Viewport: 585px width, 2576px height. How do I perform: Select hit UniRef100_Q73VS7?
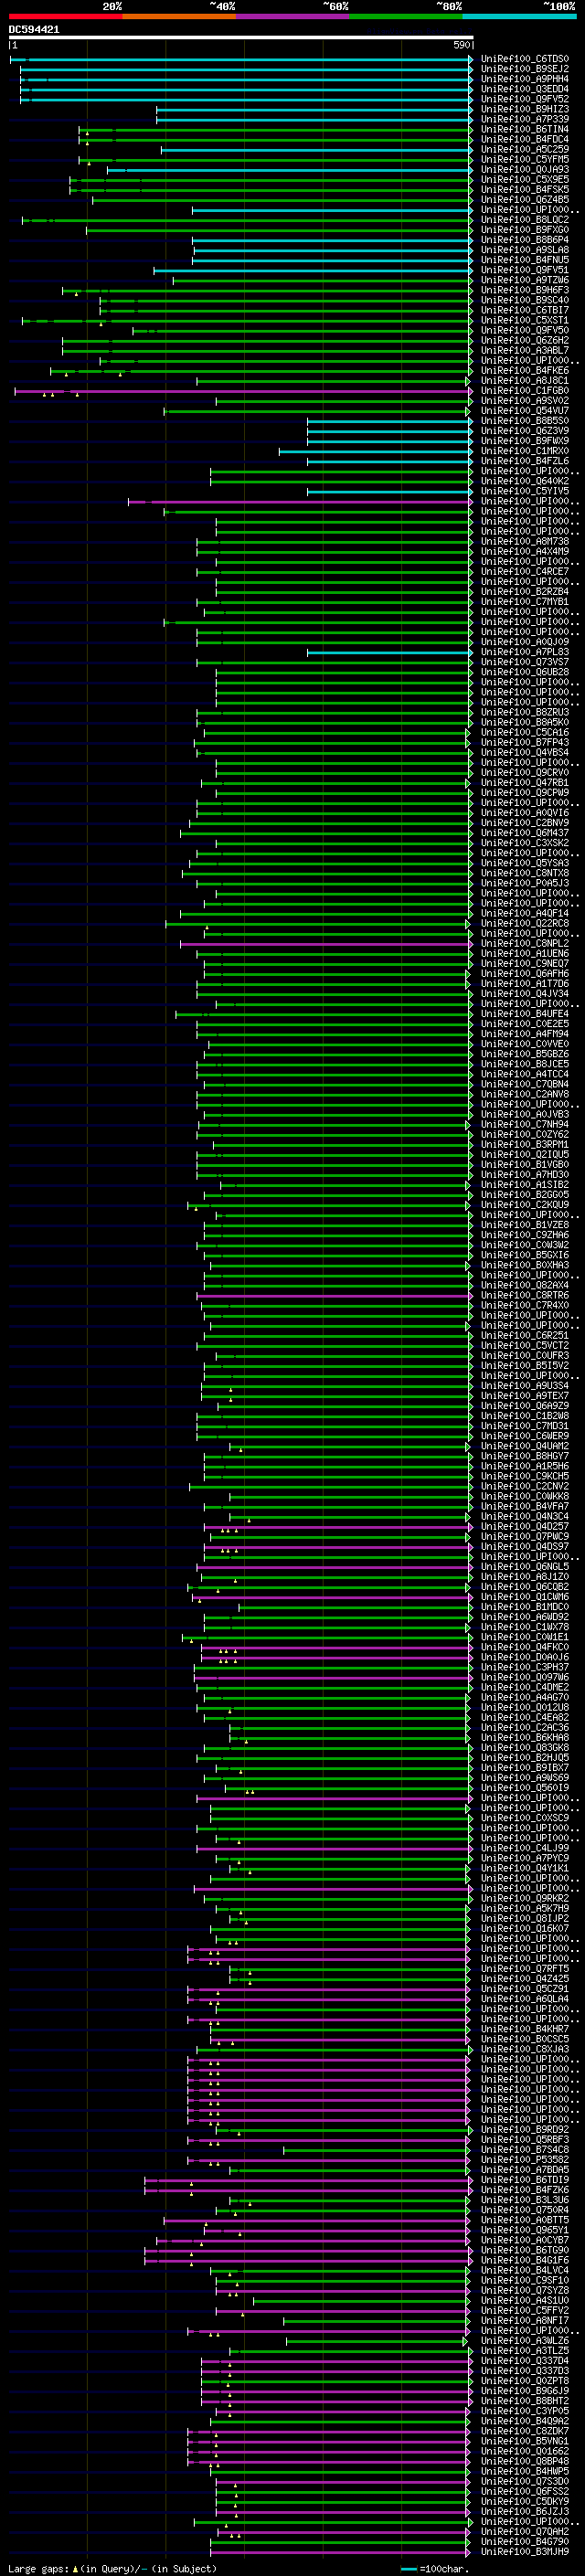[524, 662]
